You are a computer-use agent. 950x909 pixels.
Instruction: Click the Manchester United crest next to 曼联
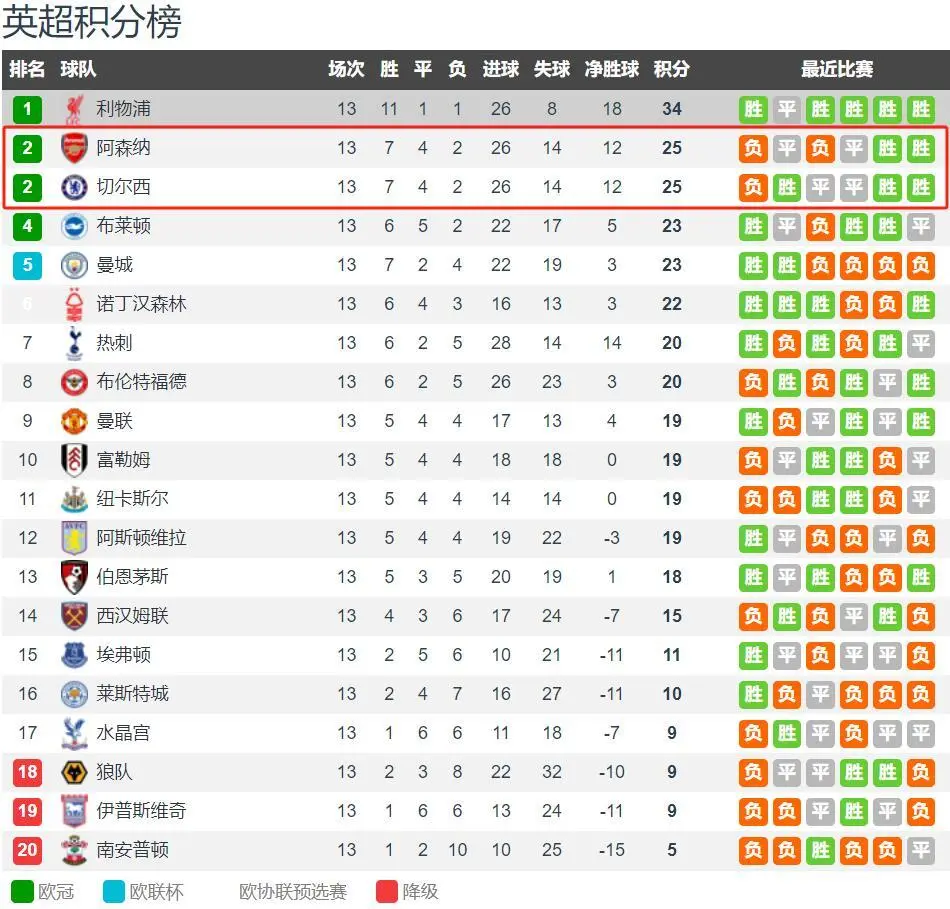pos(74,421)
